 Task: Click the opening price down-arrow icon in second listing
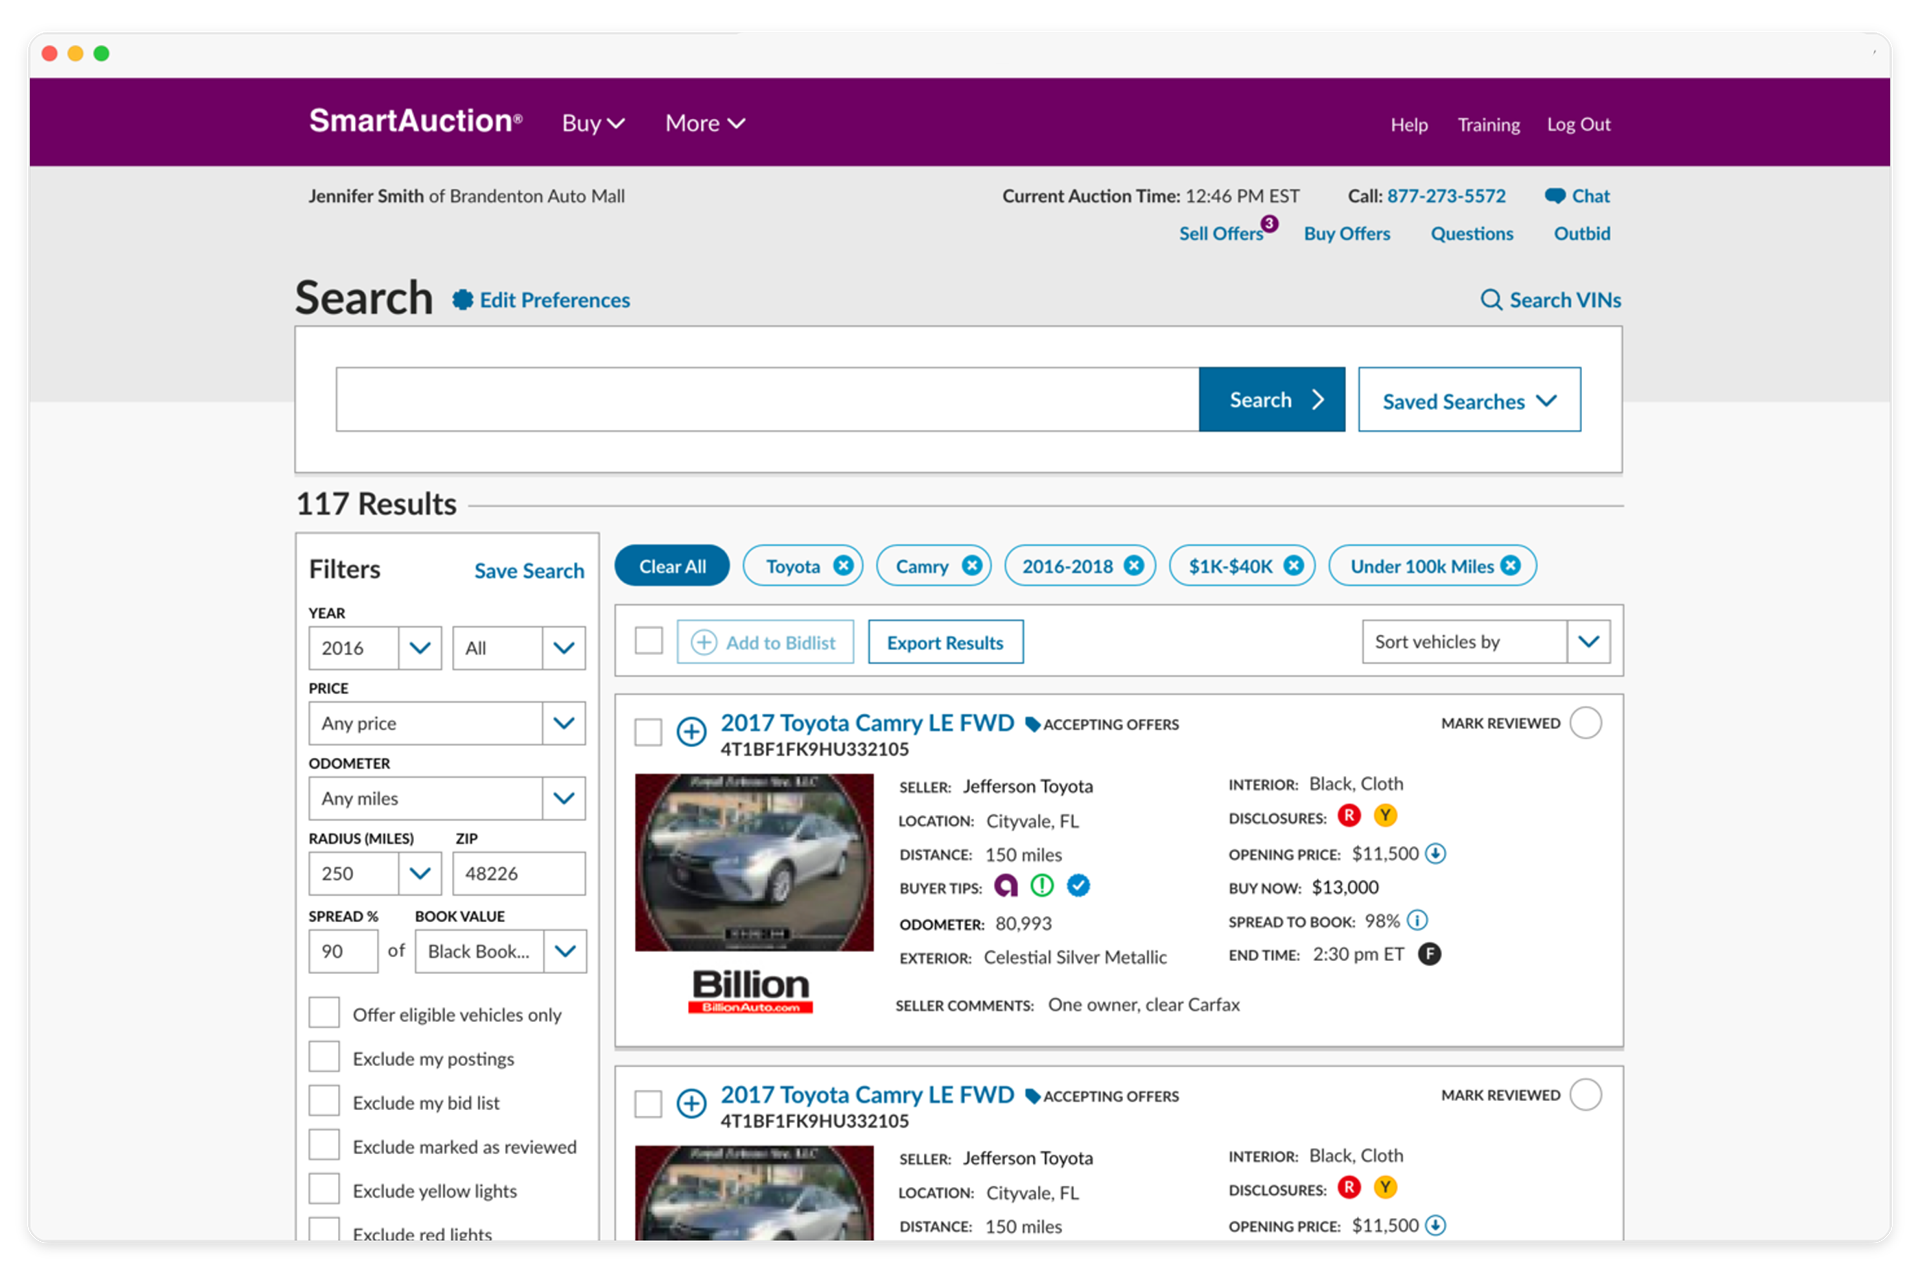click(1436, 1226)
